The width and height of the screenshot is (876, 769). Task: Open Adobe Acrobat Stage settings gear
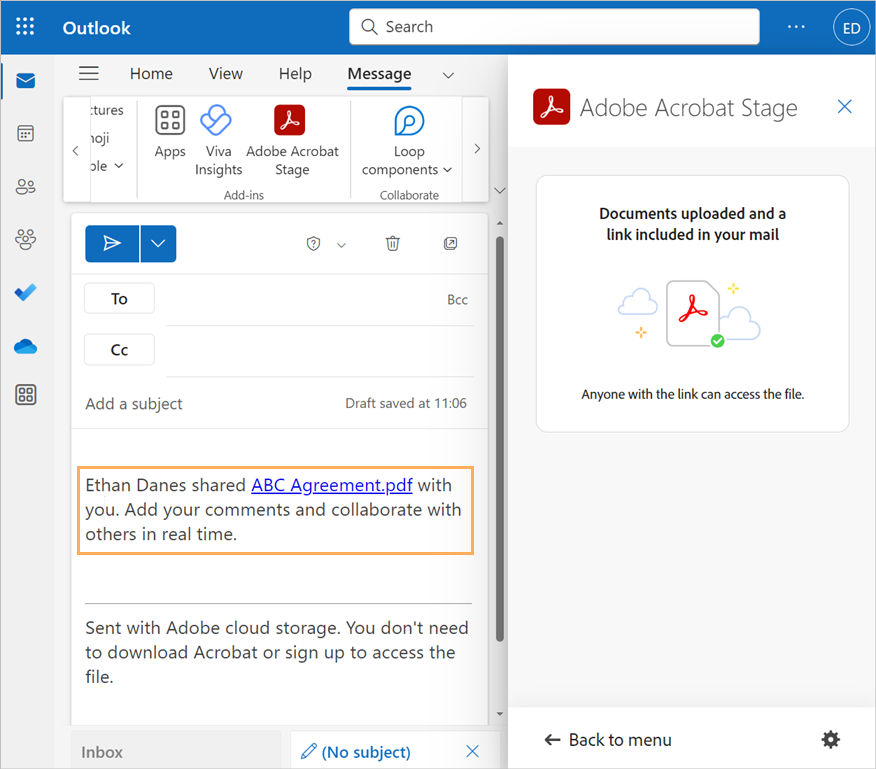[x=830, y=739]
